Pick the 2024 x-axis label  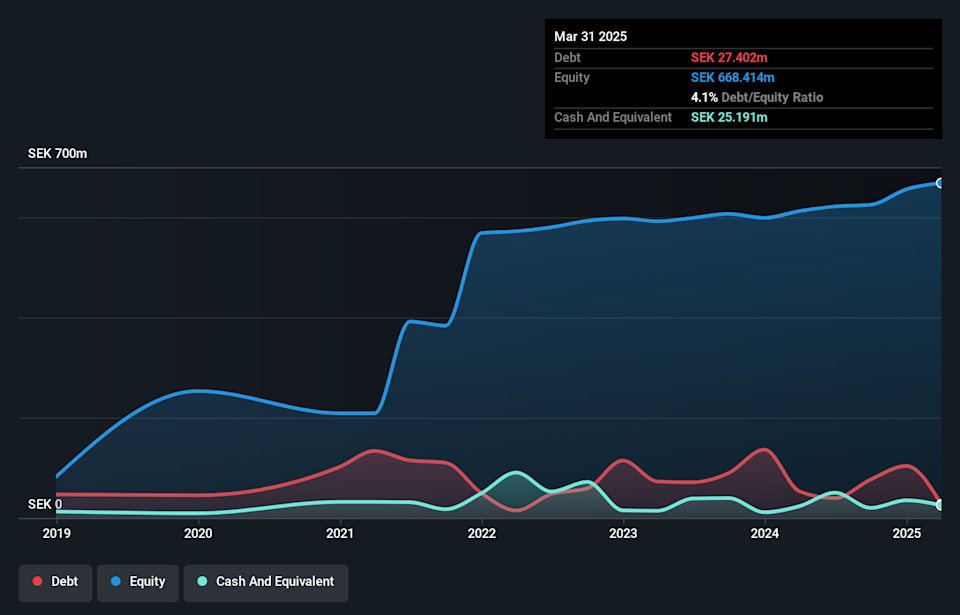(765, 534)
